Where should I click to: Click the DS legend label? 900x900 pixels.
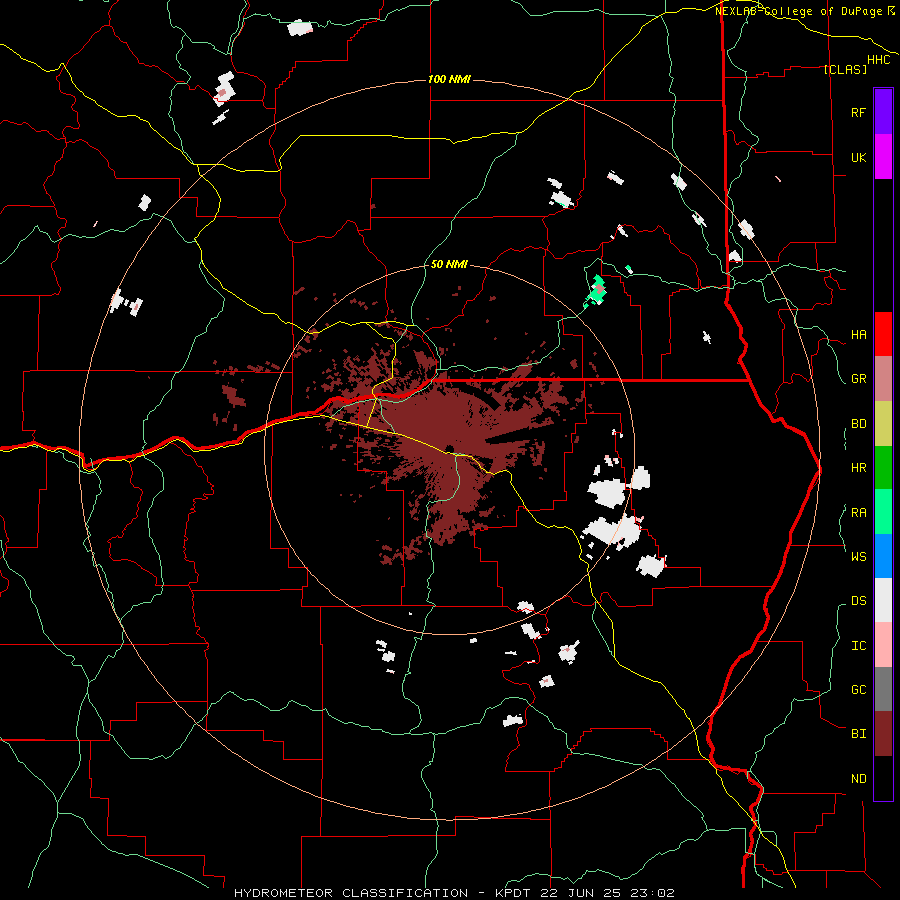coord(858,601)
